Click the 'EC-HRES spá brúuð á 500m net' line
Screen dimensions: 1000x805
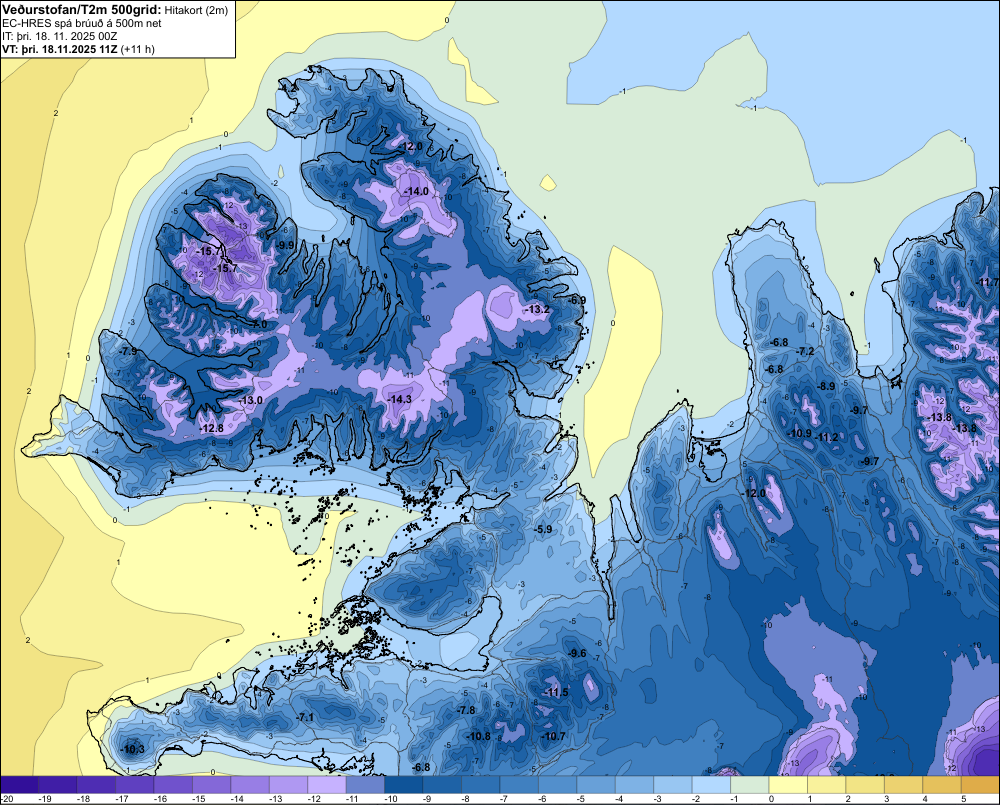[x=82, y=23]
